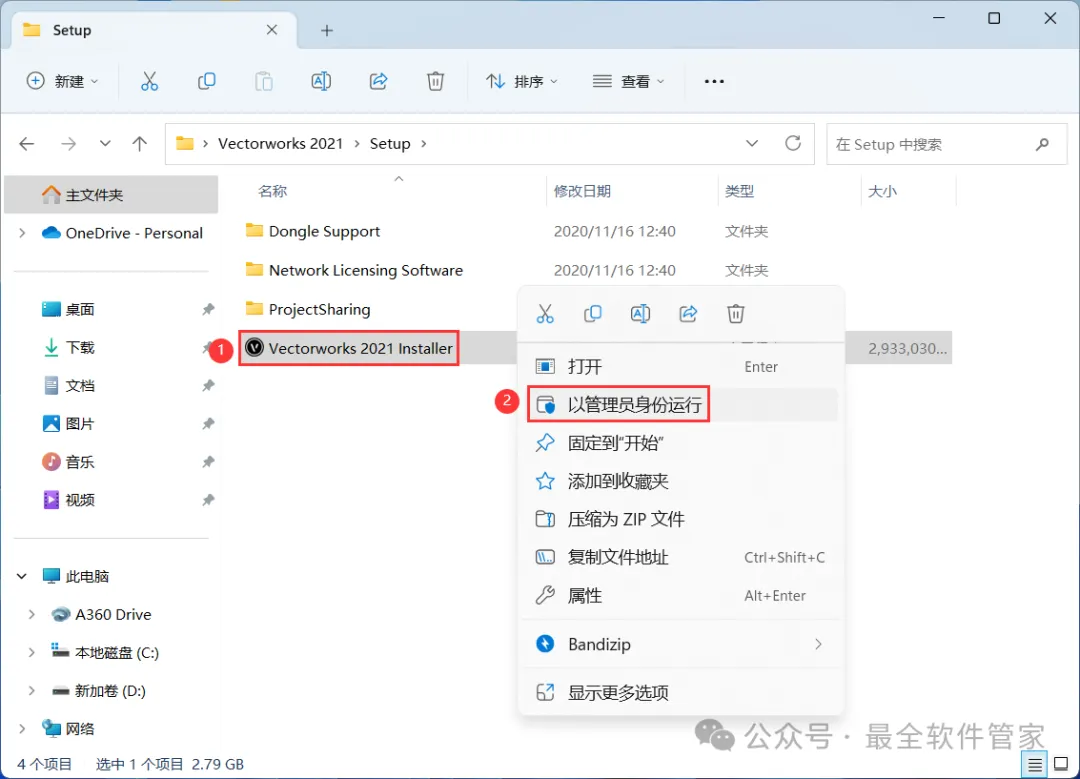1080x779 pixels.
Task: Click the Delete trash icon in the toolbar
Action: click(435, 81)
